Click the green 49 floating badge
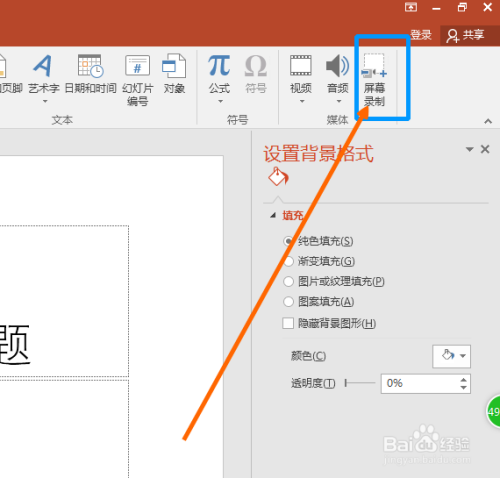This screenshot has height=478, width=500. tap(493, 412)
